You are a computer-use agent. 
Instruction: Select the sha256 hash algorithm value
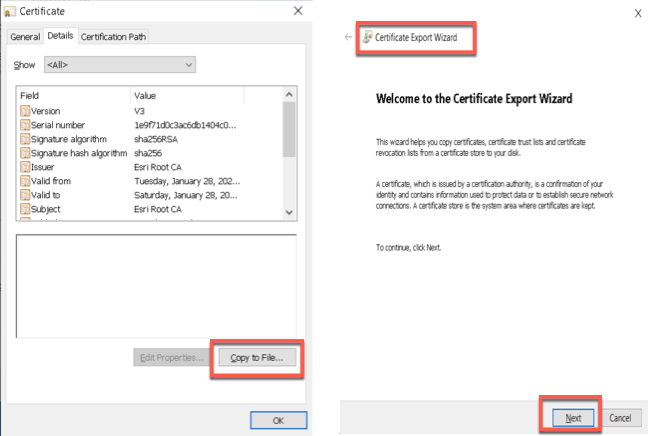click(148, 153)
